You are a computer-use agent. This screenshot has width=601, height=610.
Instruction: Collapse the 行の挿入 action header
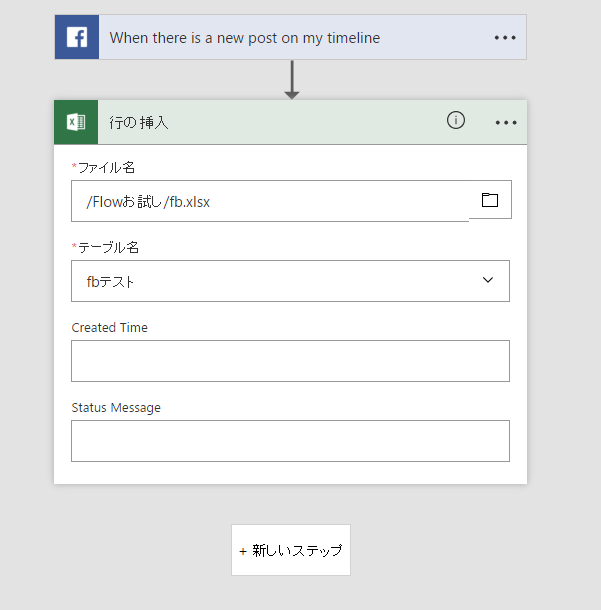coord(291,122)
